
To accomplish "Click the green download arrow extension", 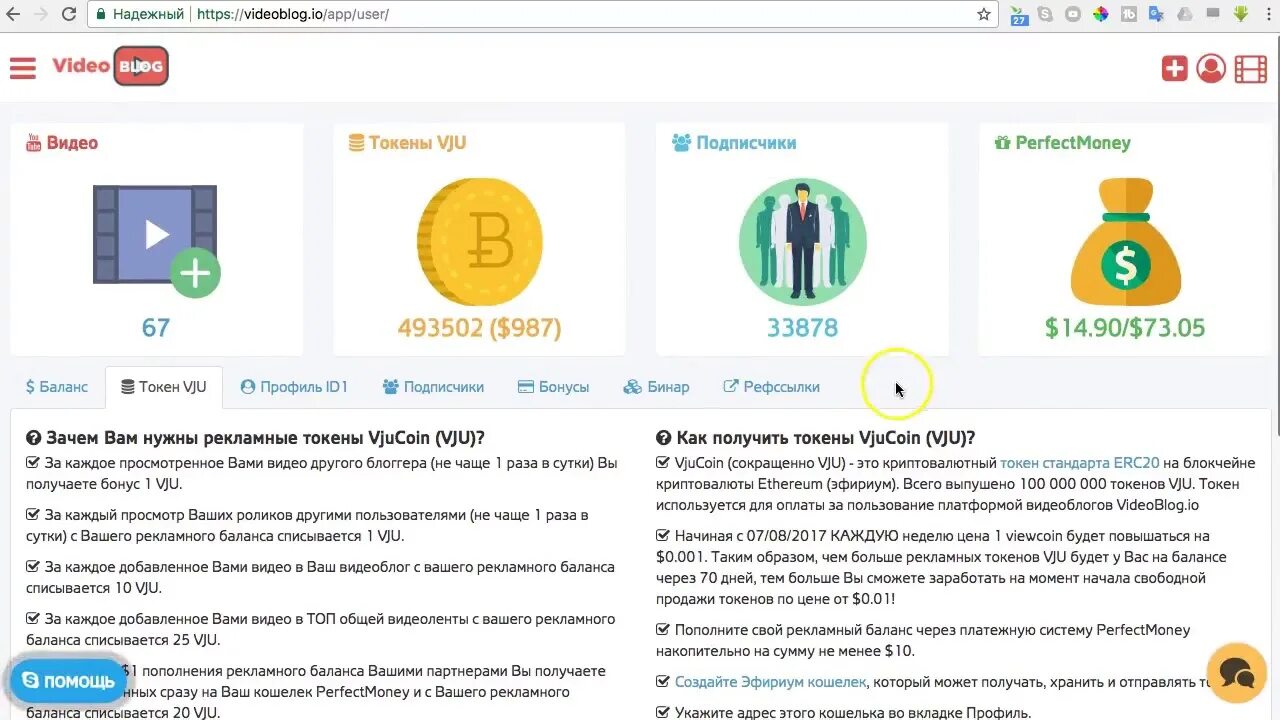I will click(x=1240, y=14).
